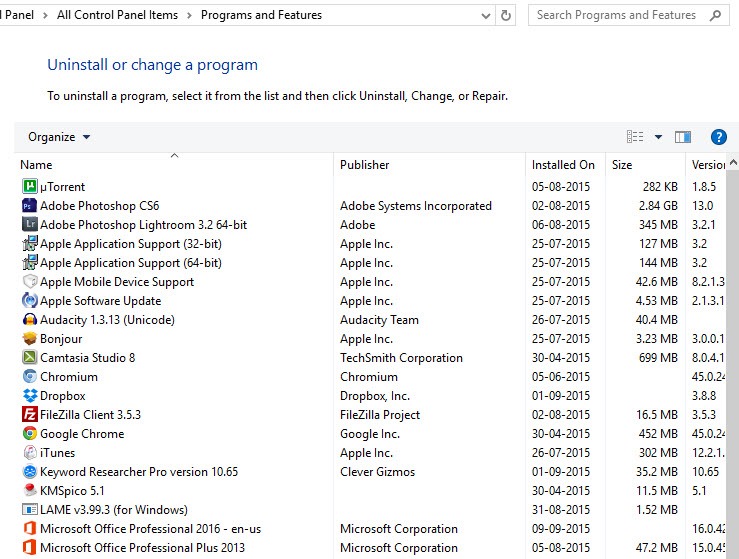
Task: Sort by the Publisher column header
Action: pyautogui.click(x=429, y=164)
